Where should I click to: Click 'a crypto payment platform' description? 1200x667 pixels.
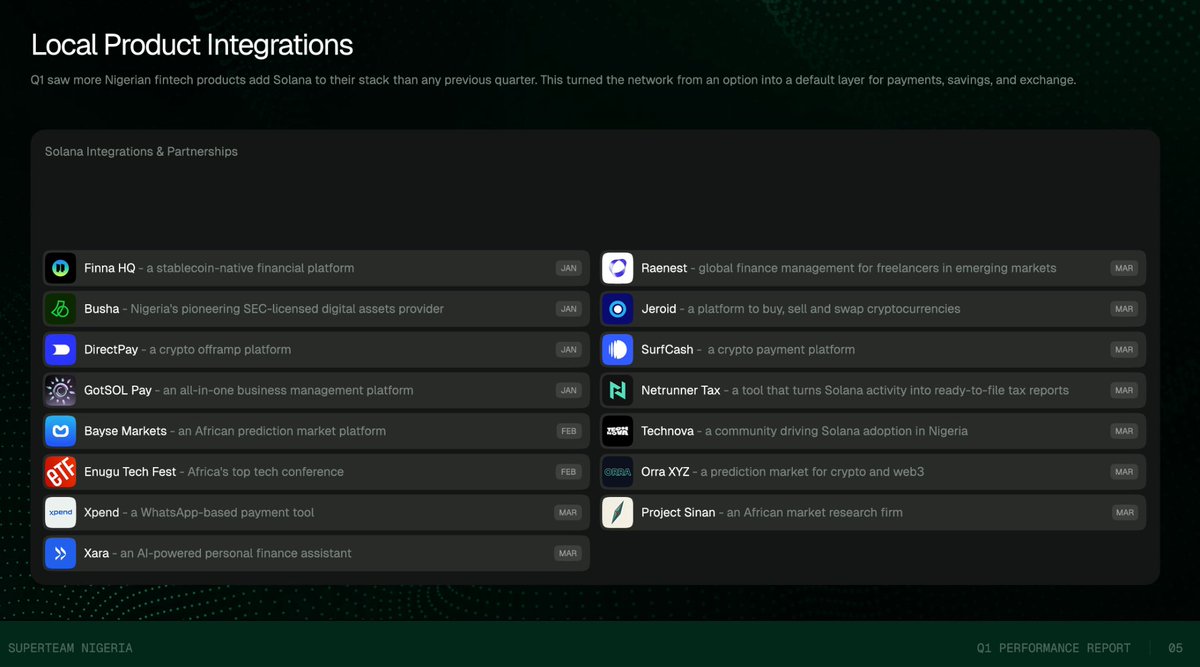pyautogui.click(x=781, y=350)
